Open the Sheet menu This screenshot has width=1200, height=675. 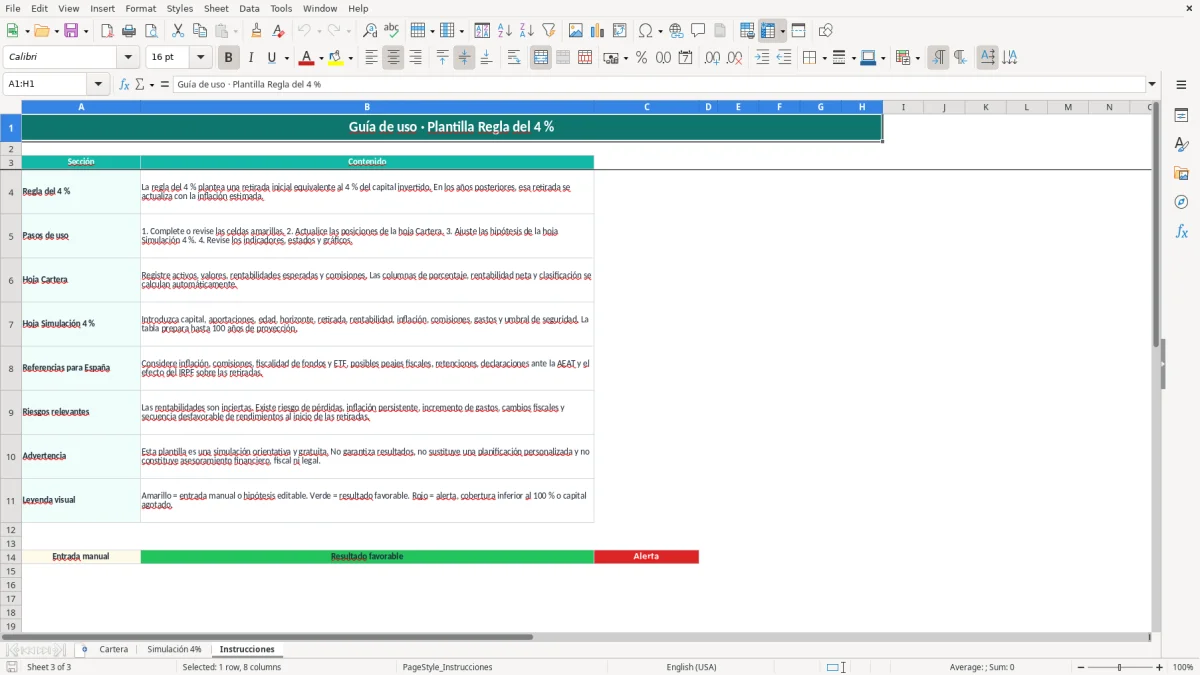(x=216, y=8)
